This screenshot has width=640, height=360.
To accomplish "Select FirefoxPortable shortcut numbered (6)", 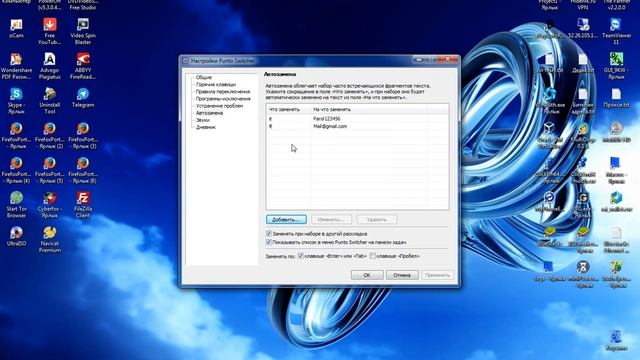I will click(x=83, y=170).
